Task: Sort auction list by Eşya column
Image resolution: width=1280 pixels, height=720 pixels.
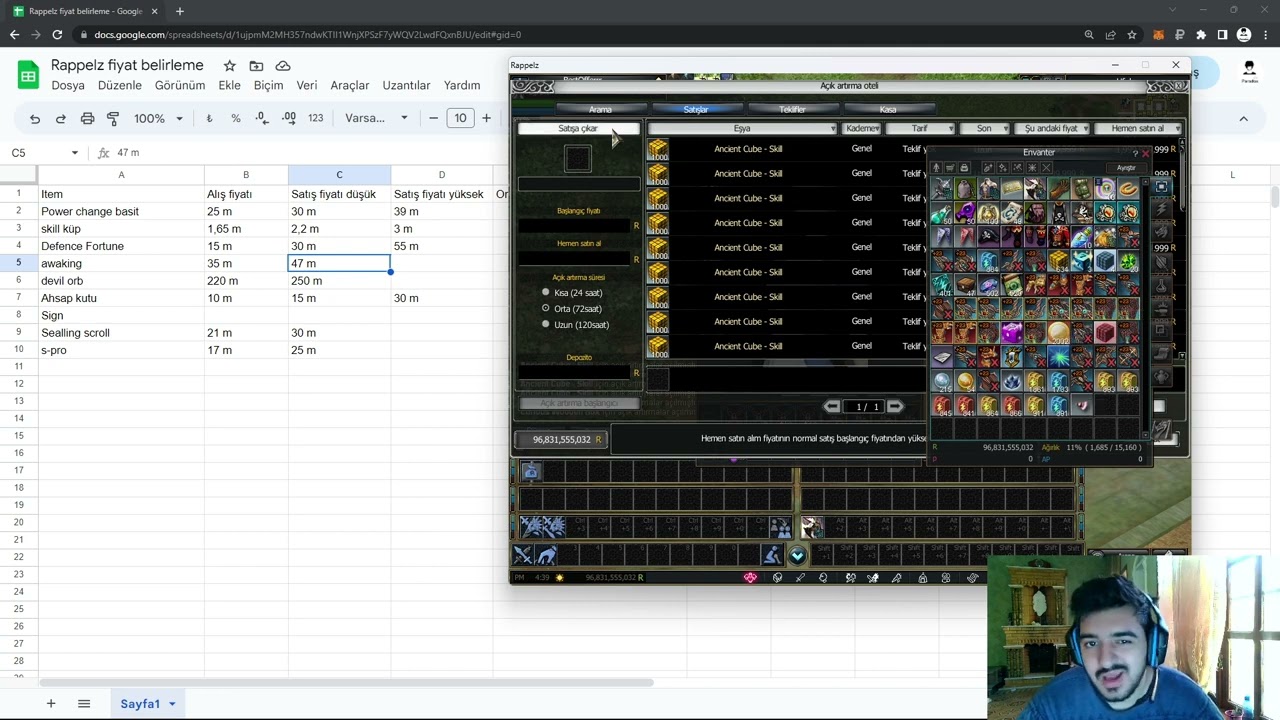Action: point(742,128)
